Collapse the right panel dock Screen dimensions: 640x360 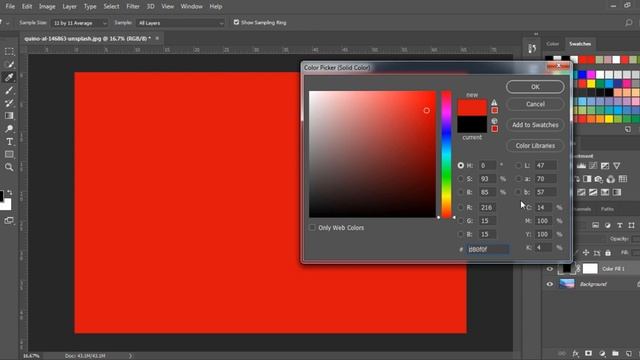(x=536, y=34)
